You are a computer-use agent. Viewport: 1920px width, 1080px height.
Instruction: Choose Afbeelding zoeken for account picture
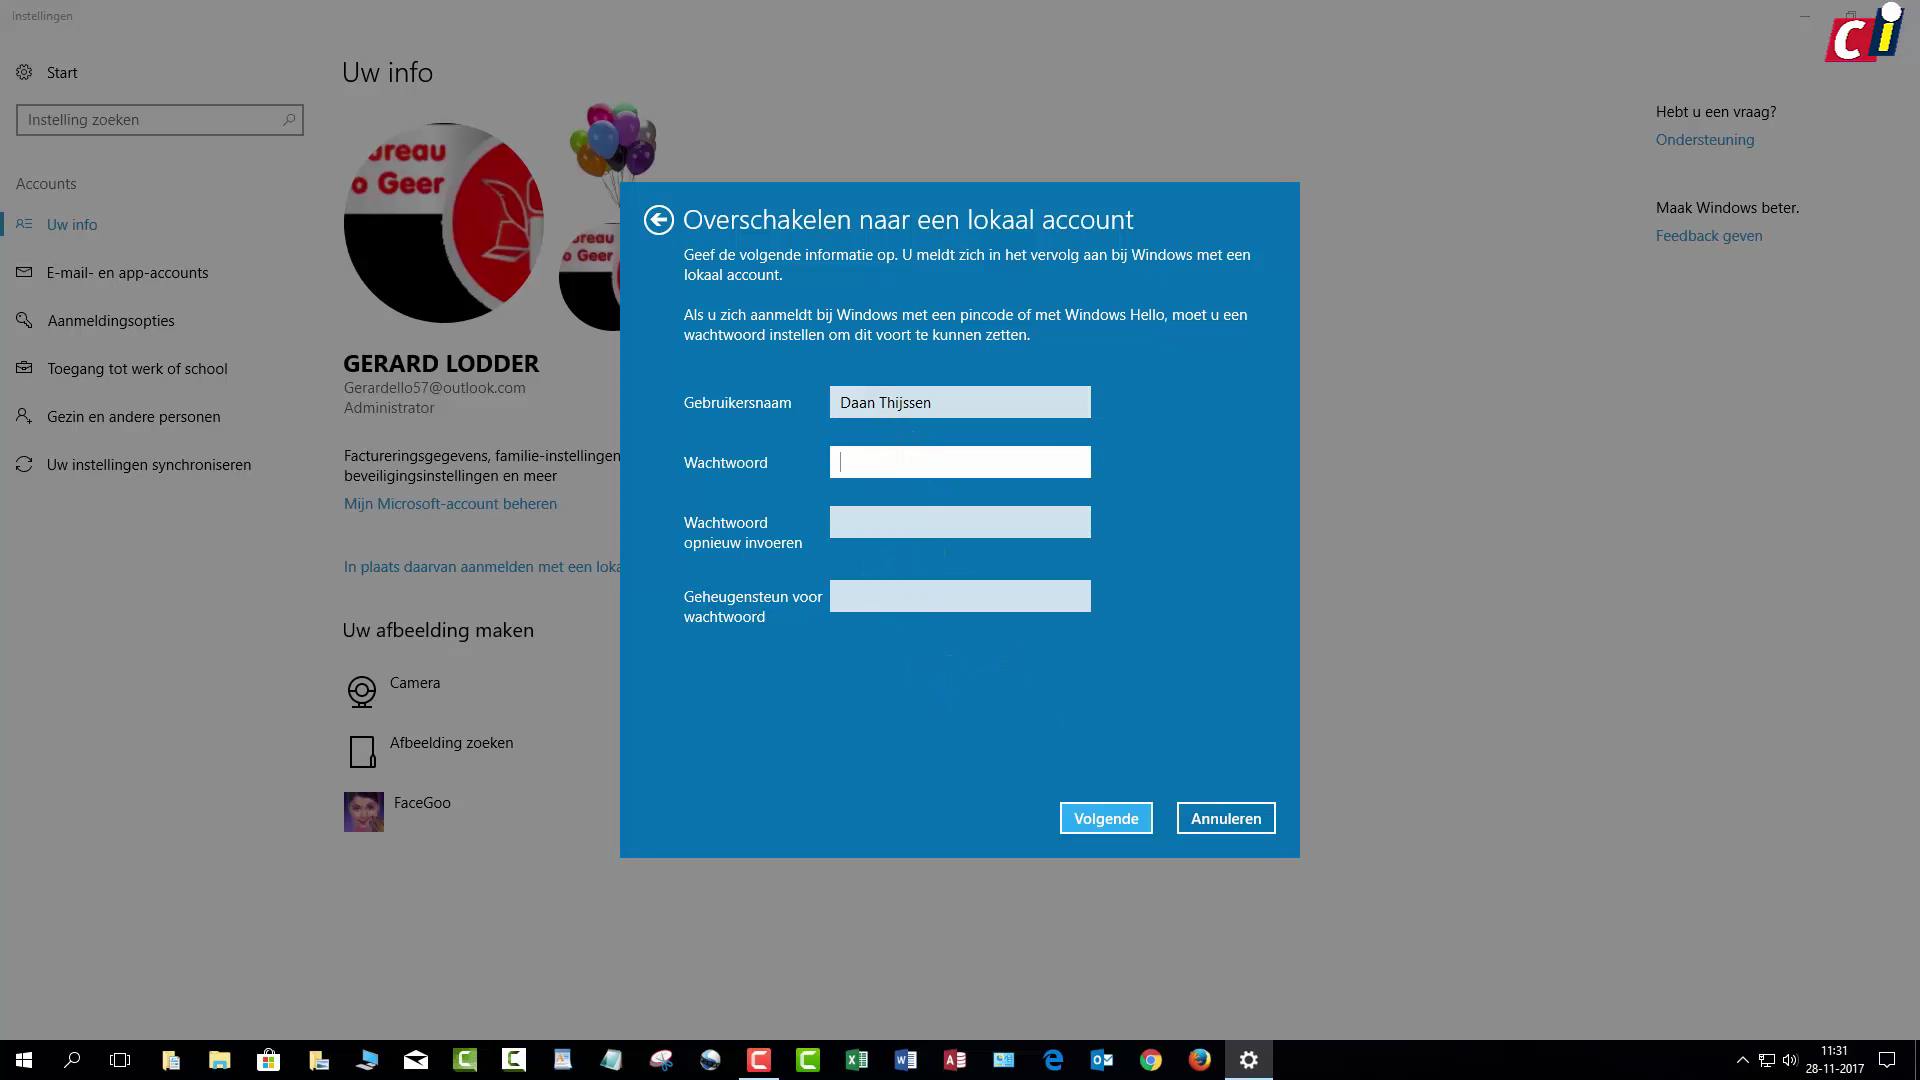[451, 742]
